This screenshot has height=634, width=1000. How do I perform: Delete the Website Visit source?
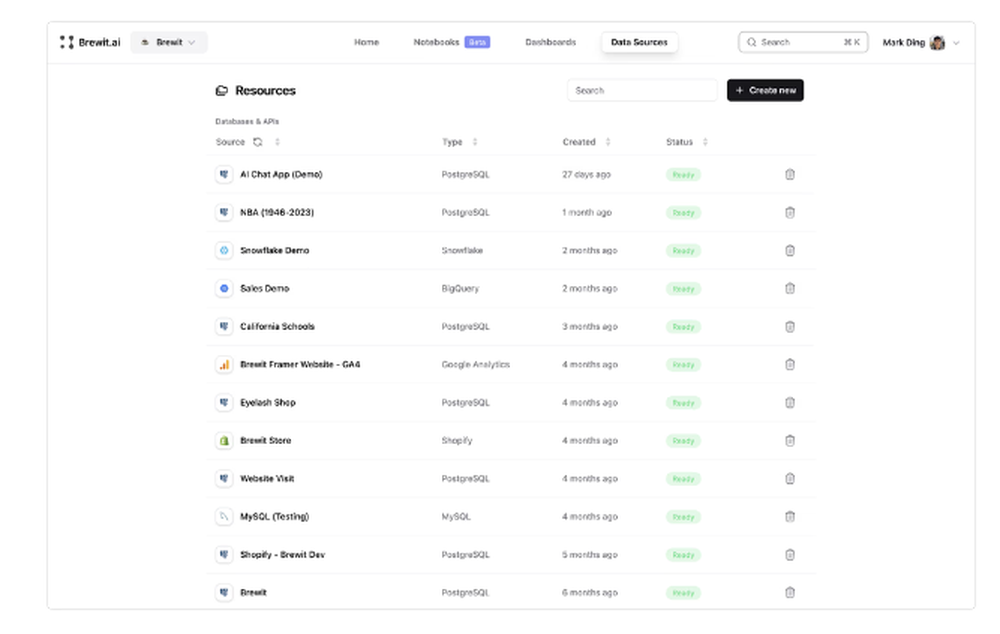(790, 478)
